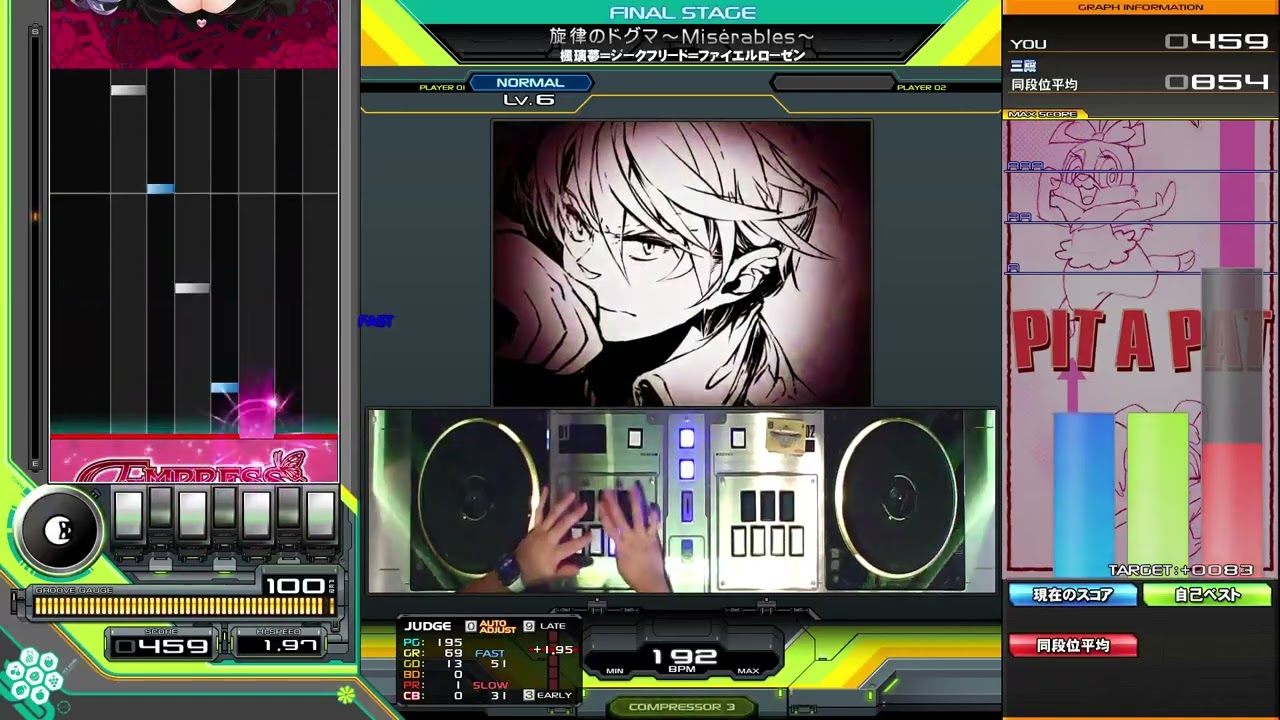Image resolution: width=1280 pixels, height=720 pixels.
Task: Tap the seventh, rightmost white key
Action: click(320, 514)
